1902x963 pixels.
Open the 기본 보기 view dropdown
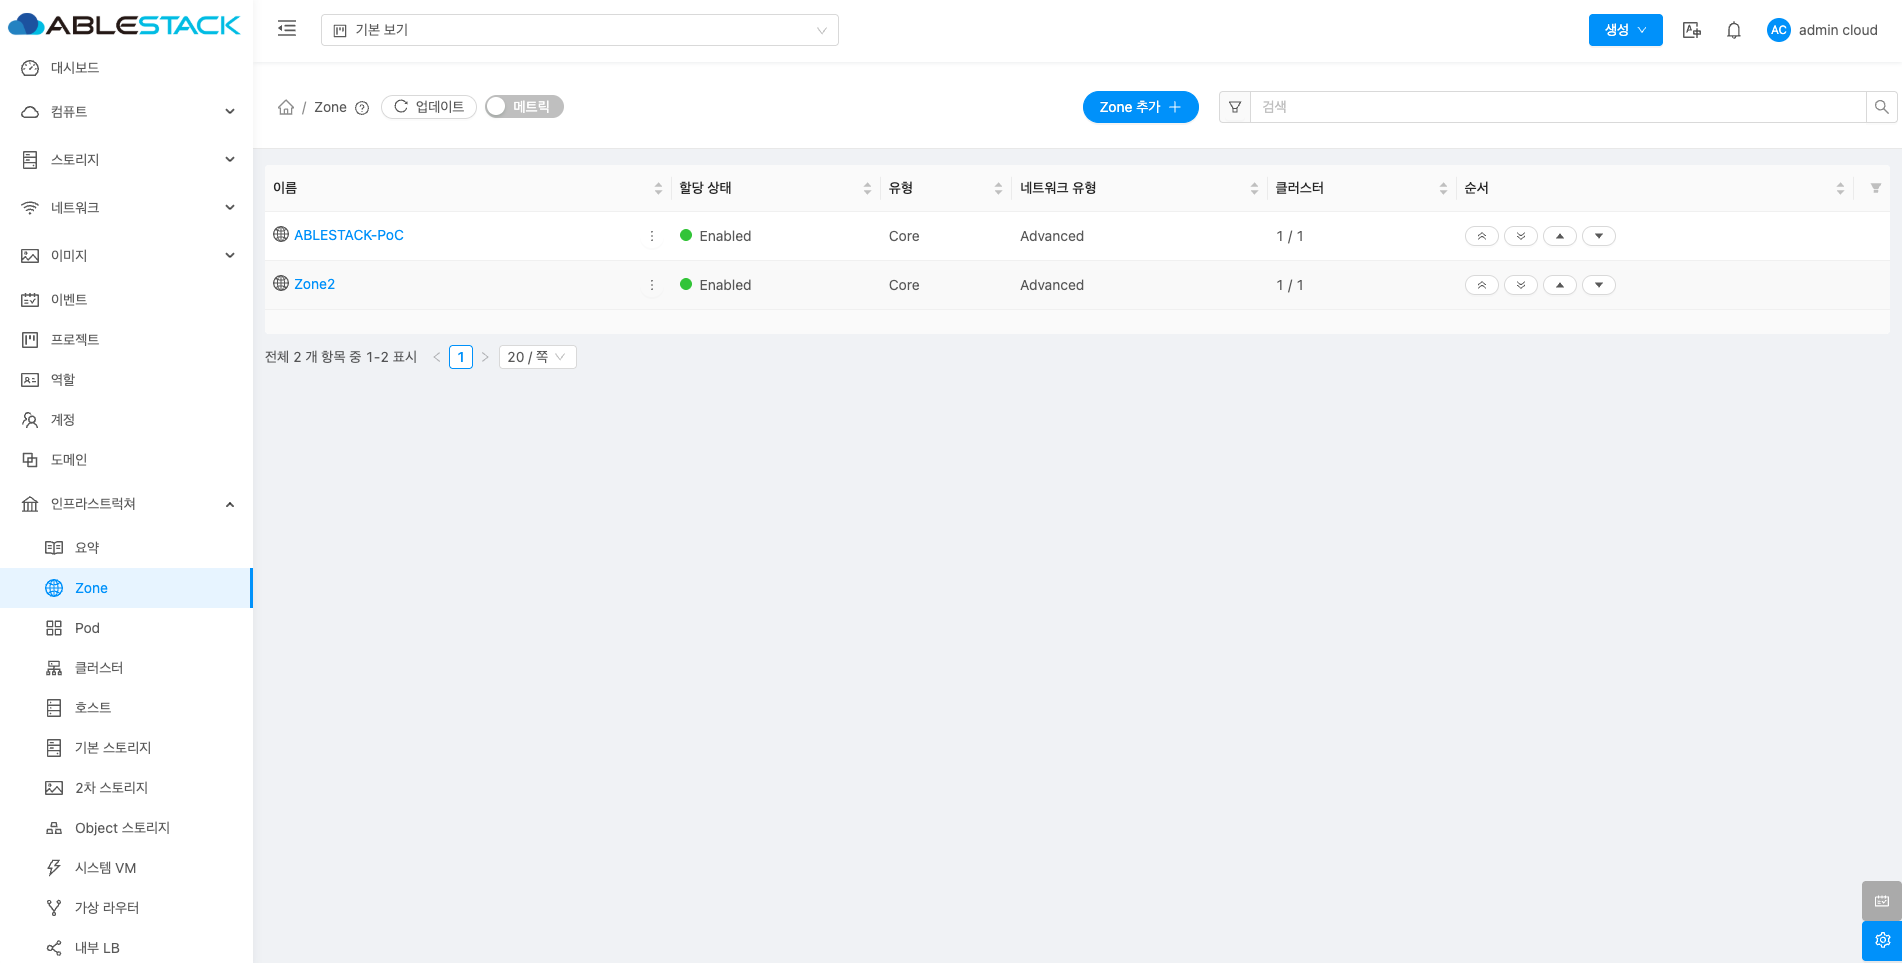[579, 30]
